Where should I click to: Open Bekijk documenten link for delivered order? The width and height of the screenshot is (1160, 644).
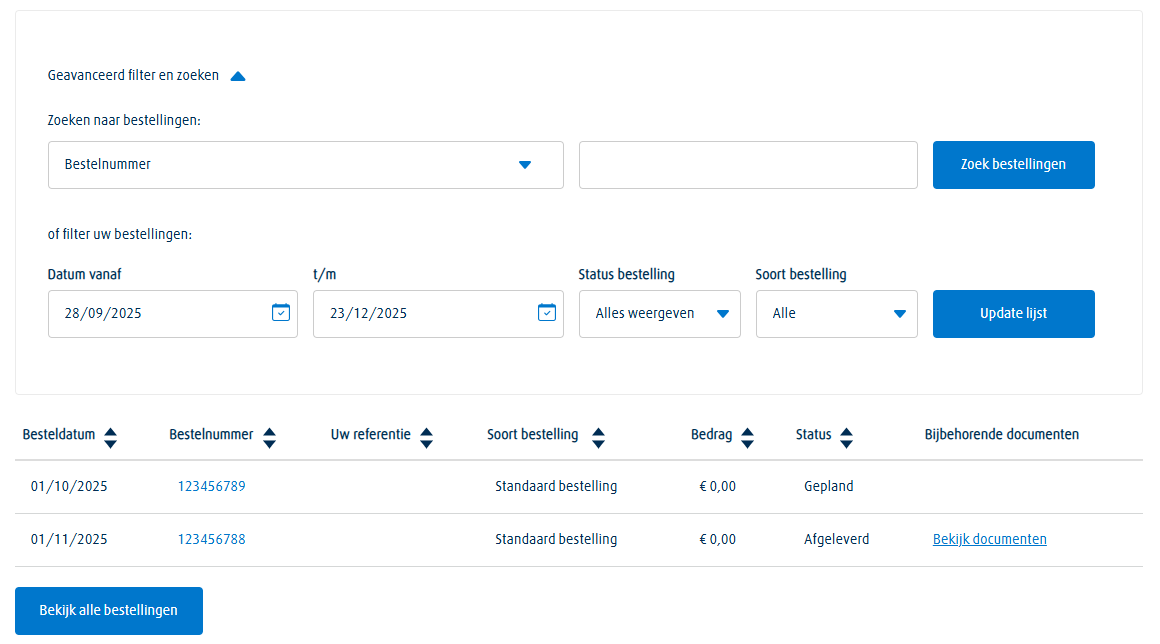pos(989,539)
